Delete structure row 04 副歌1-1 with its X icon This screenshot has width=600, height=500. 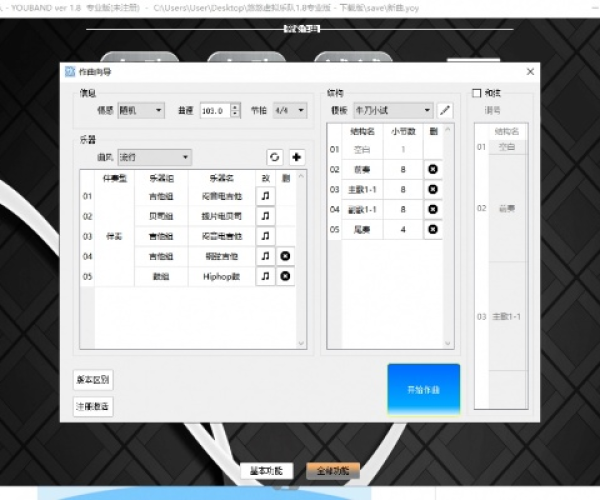[433, 209]
